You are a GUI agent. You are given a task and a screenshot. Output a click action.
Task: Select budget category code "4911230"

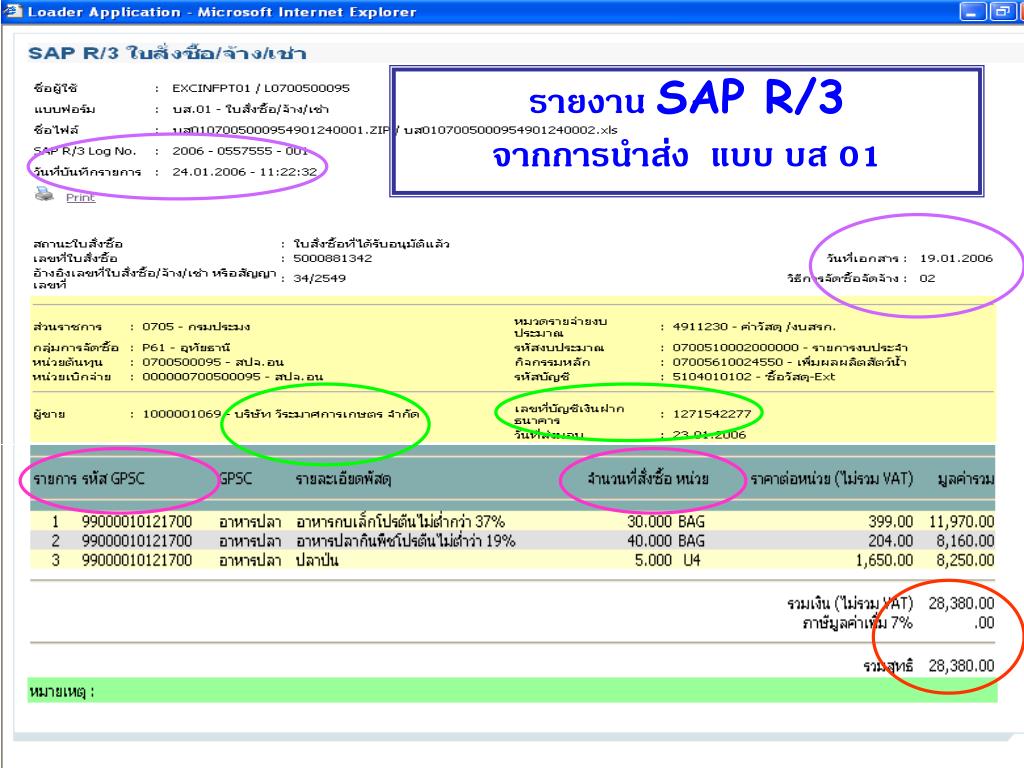tap(700, 327)
